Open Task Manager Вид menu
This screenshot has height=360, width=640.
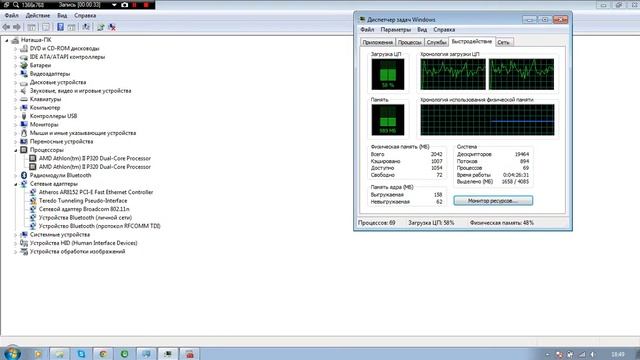(422, 30)
